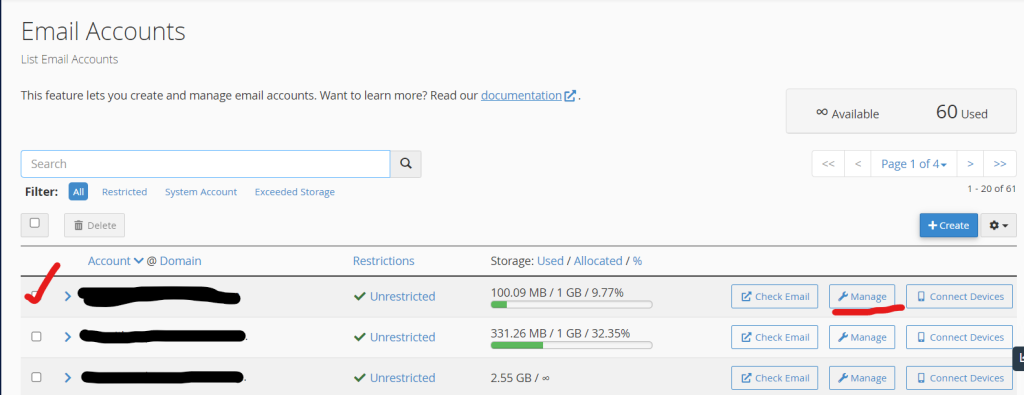Click the 331.26 MB / 1 GB / 32.35% text
This screenshot has height=395, width=1024.
tap(560, 333)
